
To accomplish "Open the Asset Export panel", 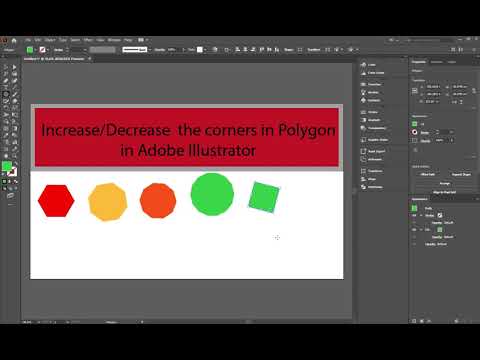I will tap(373, 151).
